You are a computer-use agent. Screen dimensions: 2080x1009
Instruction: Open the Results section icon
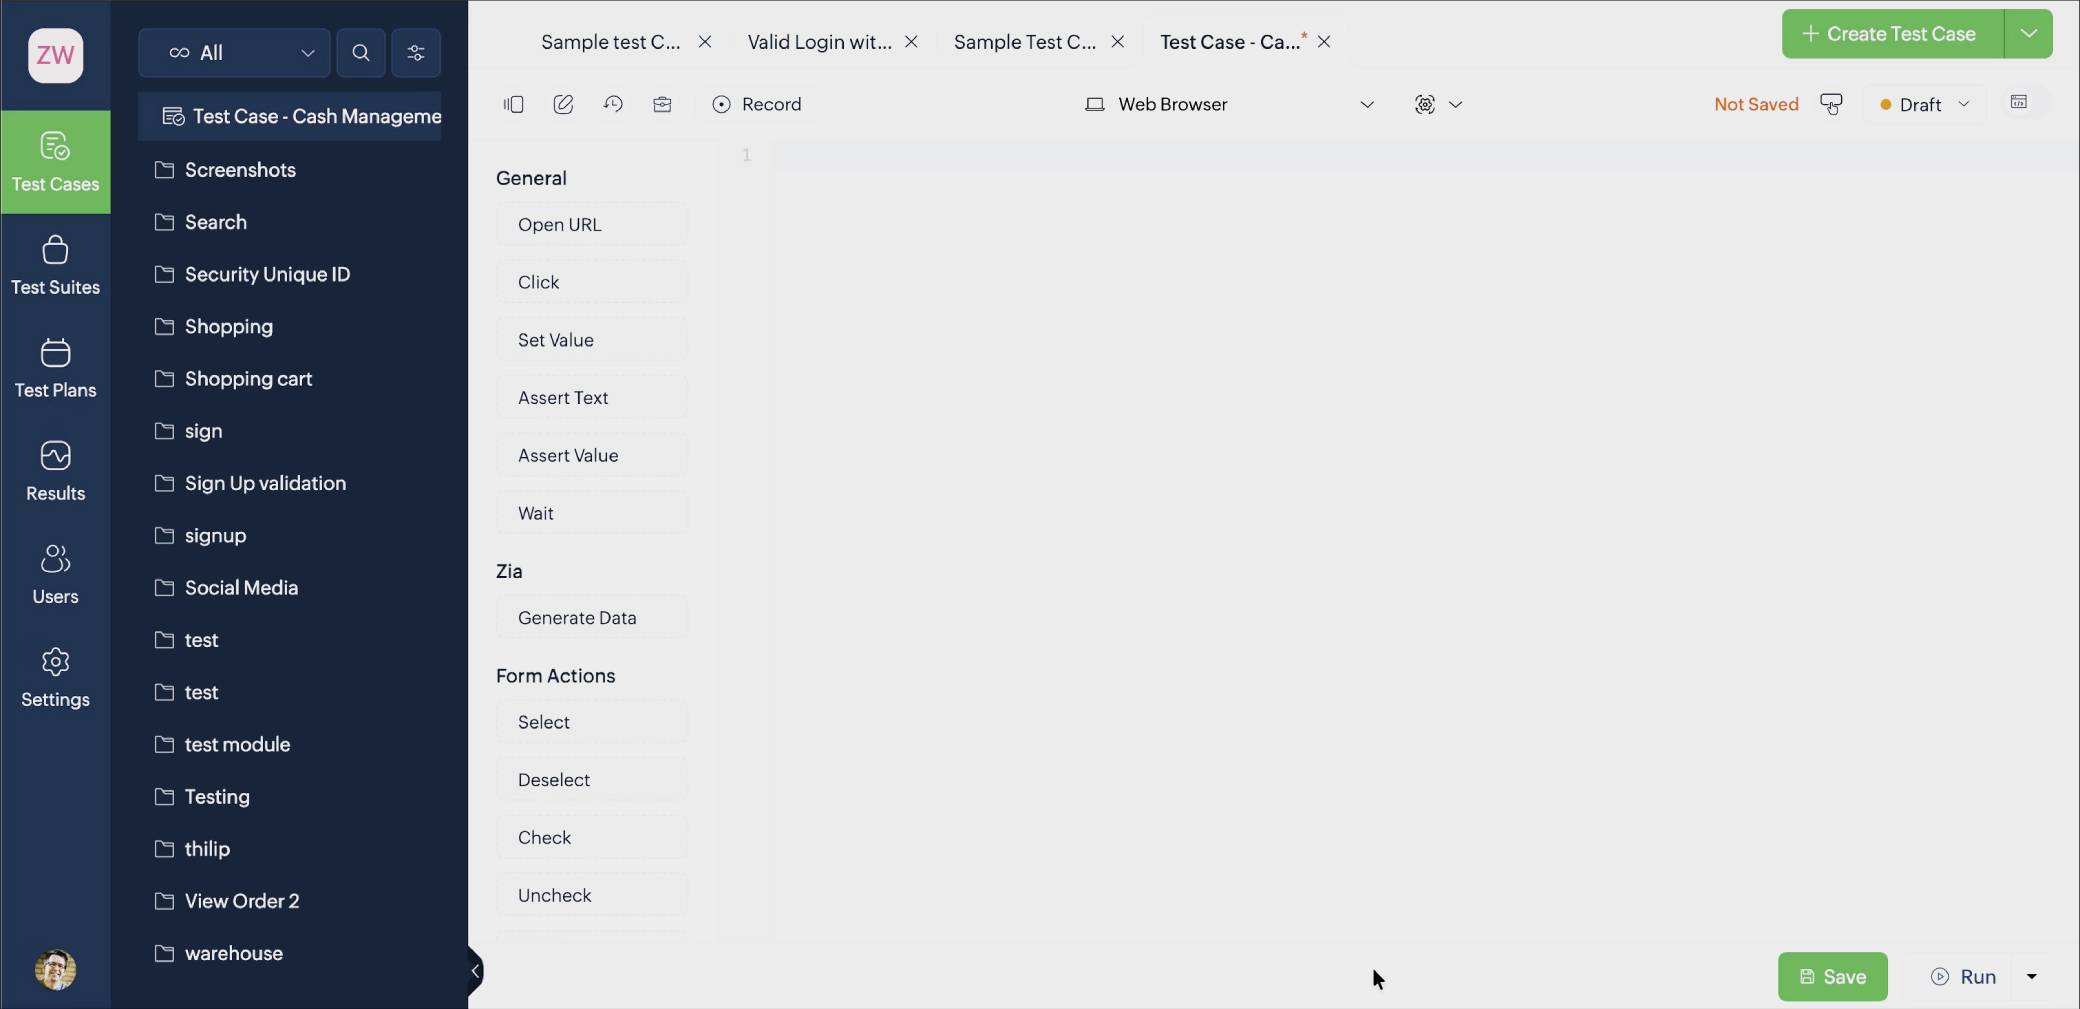tap(55, 456)
